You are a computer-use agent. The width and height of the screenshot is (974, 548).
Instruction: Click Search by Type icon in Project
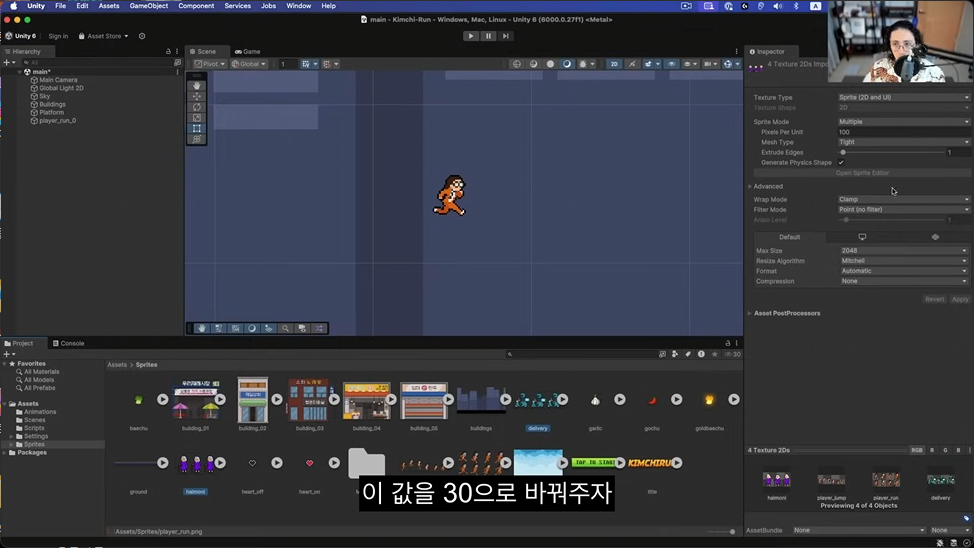click(675, 354)
